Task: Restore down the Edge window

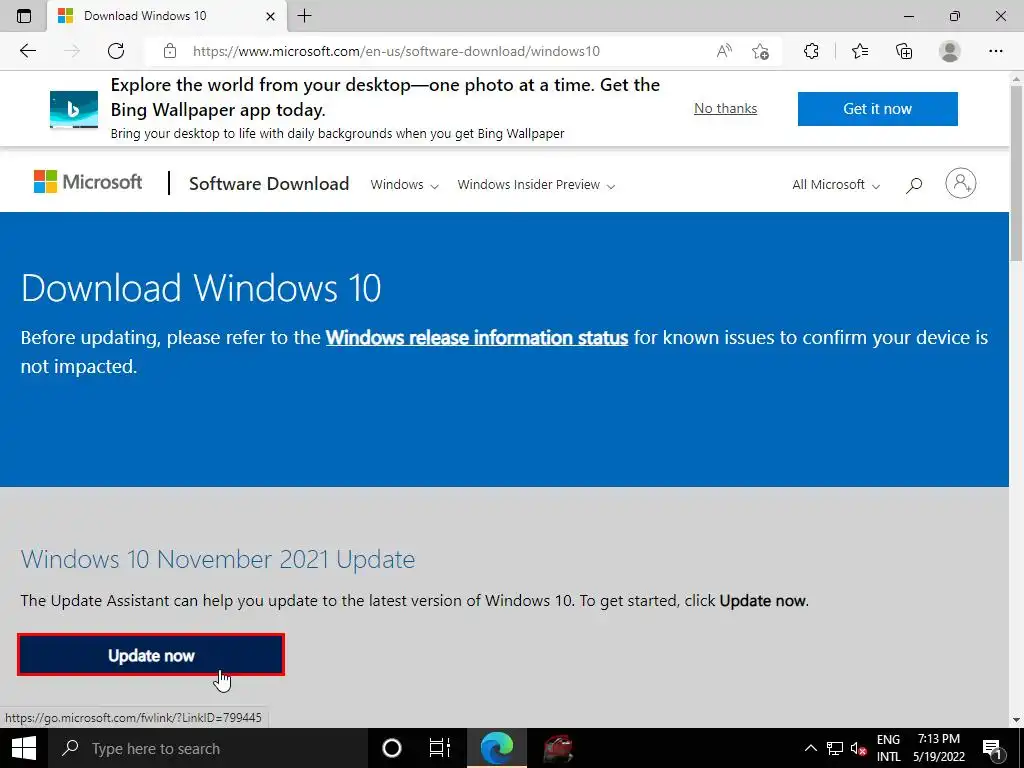Action: tap(955, 16)
